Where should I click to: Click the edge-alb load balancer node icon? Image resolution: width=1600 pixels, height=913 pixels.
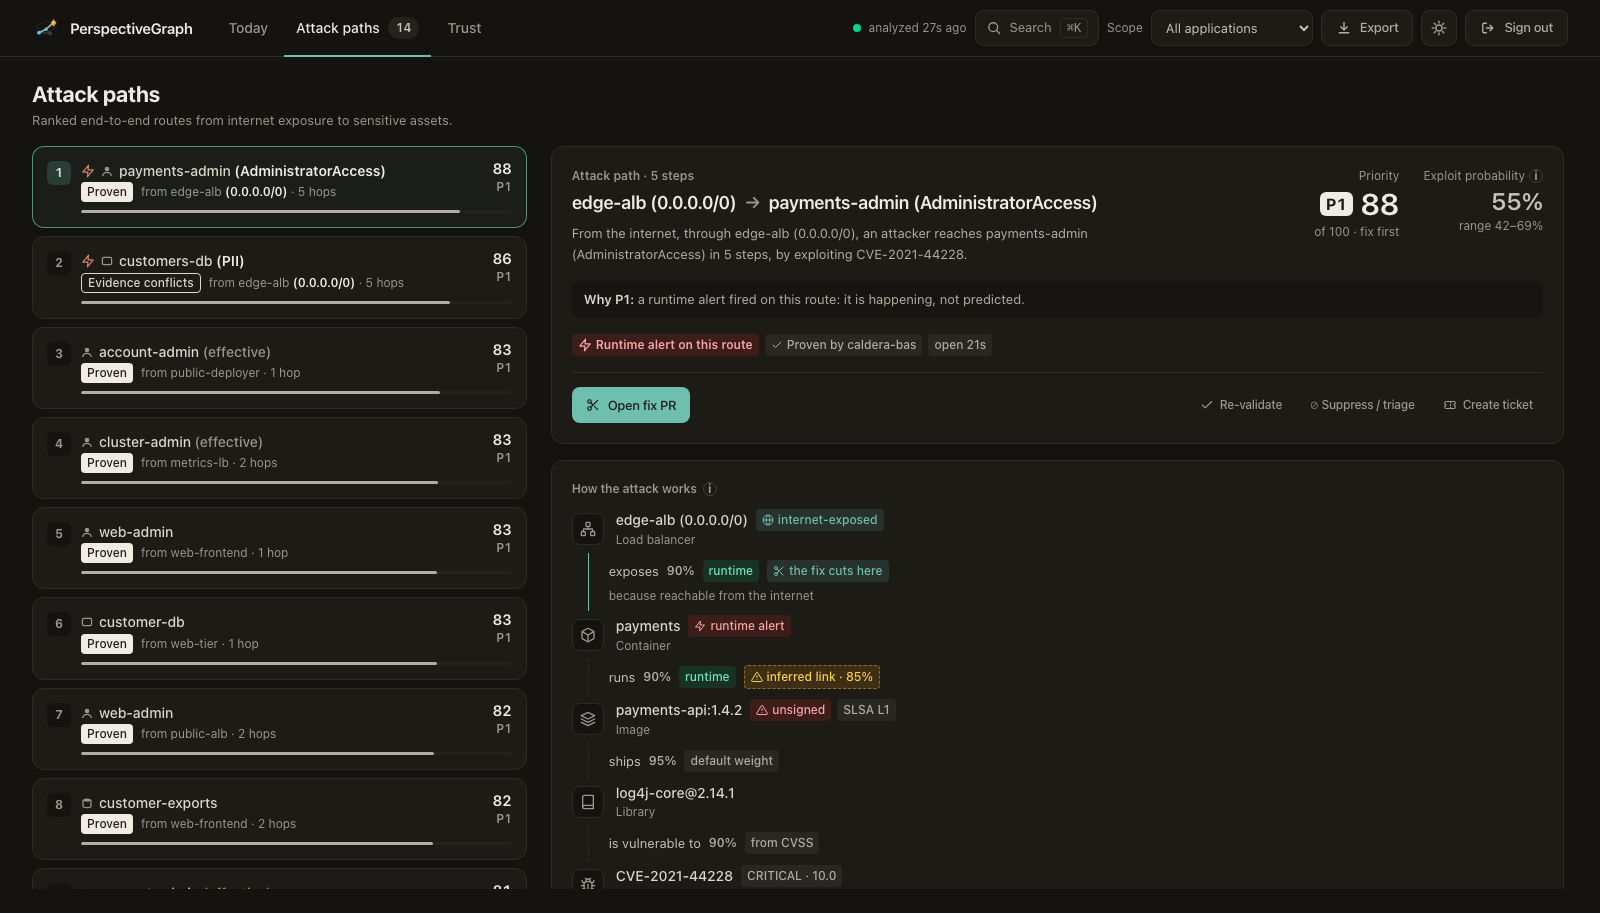pyautogui.click(x=588, y=529)
